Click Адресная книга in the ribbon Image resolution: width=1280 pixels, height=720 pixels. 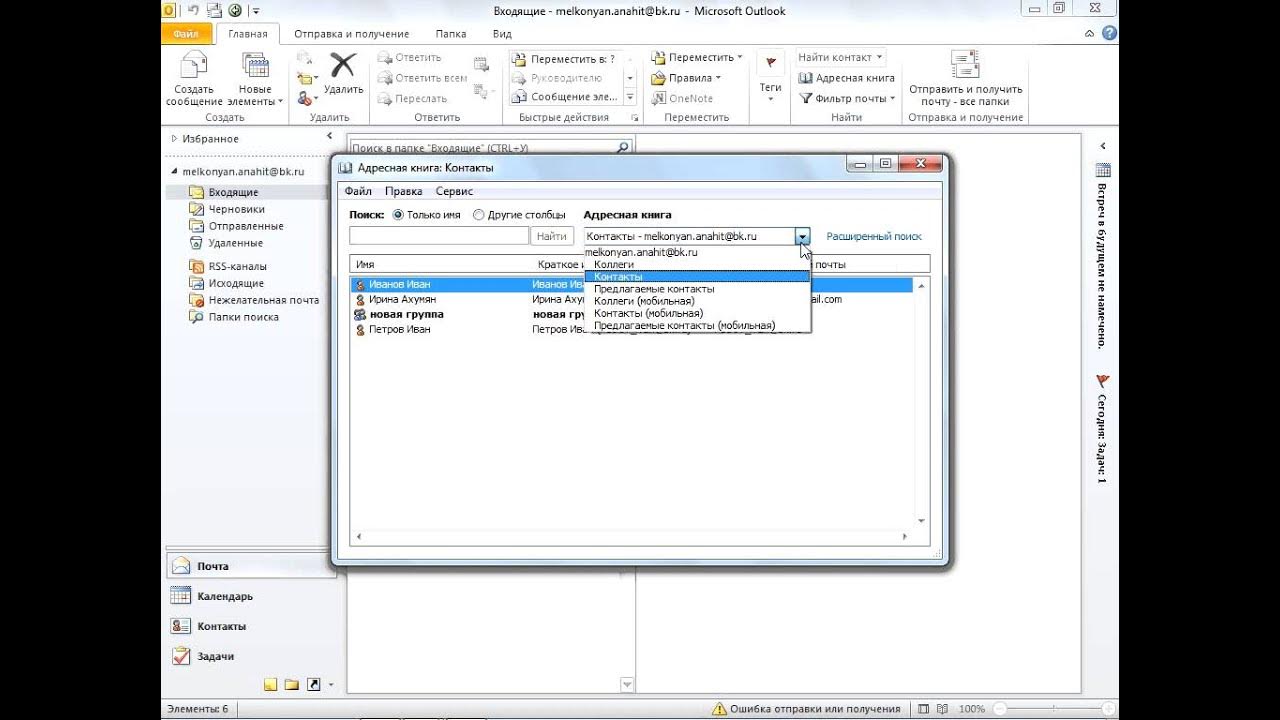click(x=847, y=78)
